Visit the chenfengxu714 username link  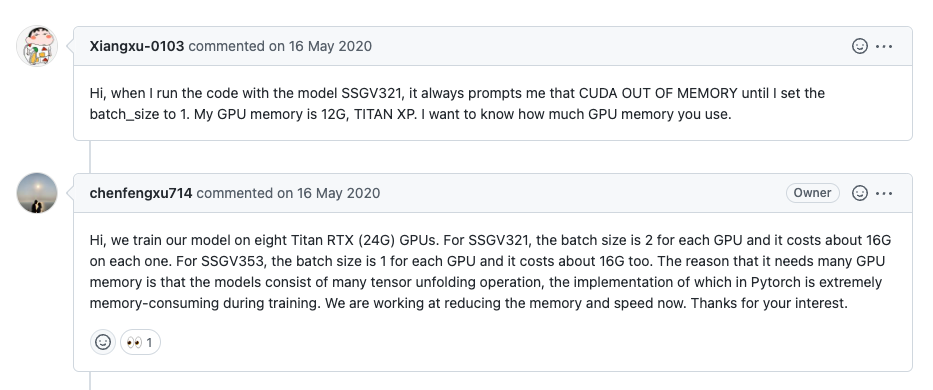pyautogui.click(x=141, y=194)
